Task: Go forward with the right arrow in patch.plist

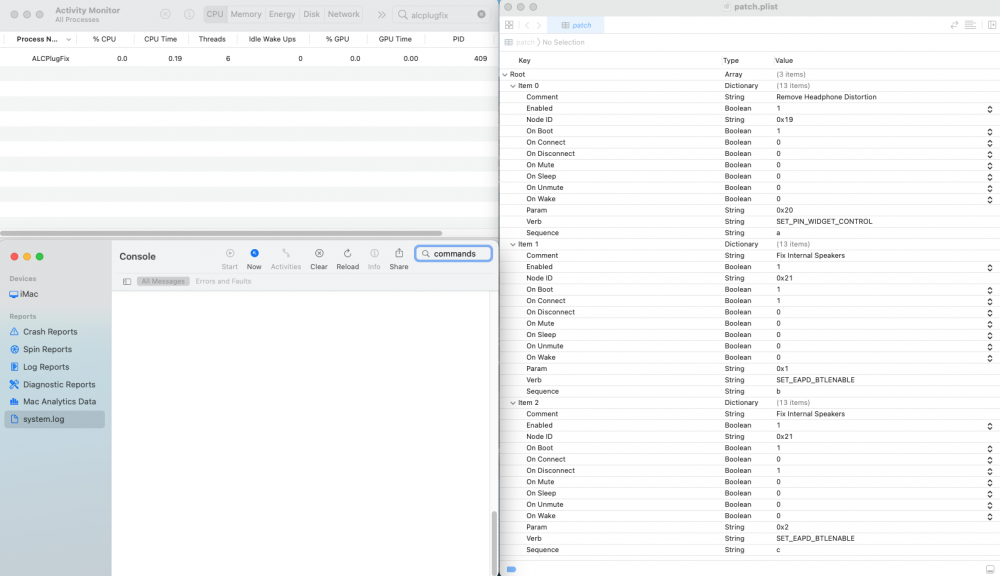Action: (539, 25)
